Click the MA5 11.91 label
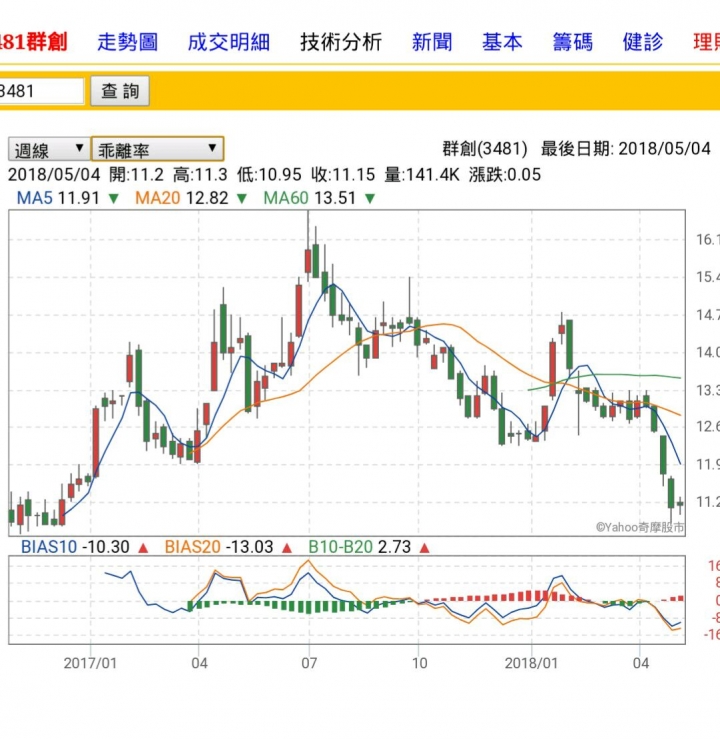 point(58,198)
